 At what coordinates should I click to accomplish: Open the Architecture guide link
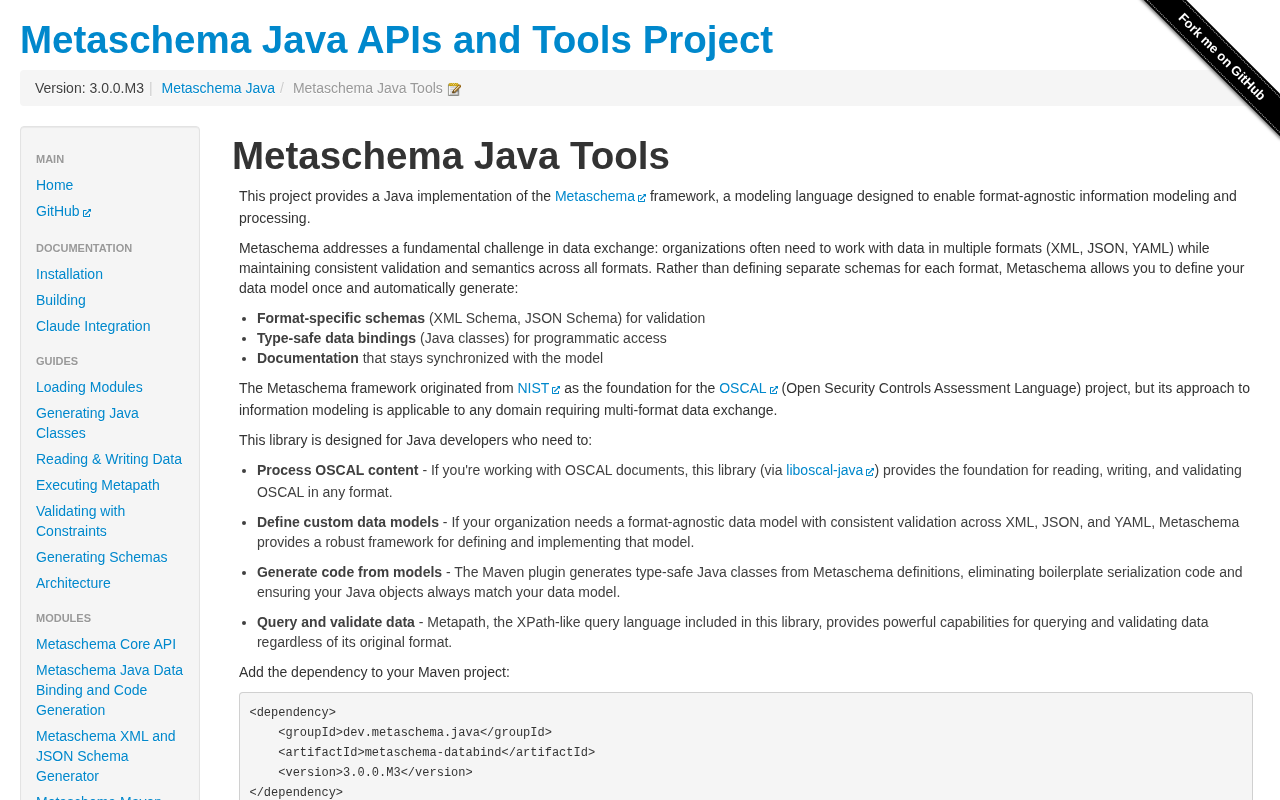click(73, 583)
